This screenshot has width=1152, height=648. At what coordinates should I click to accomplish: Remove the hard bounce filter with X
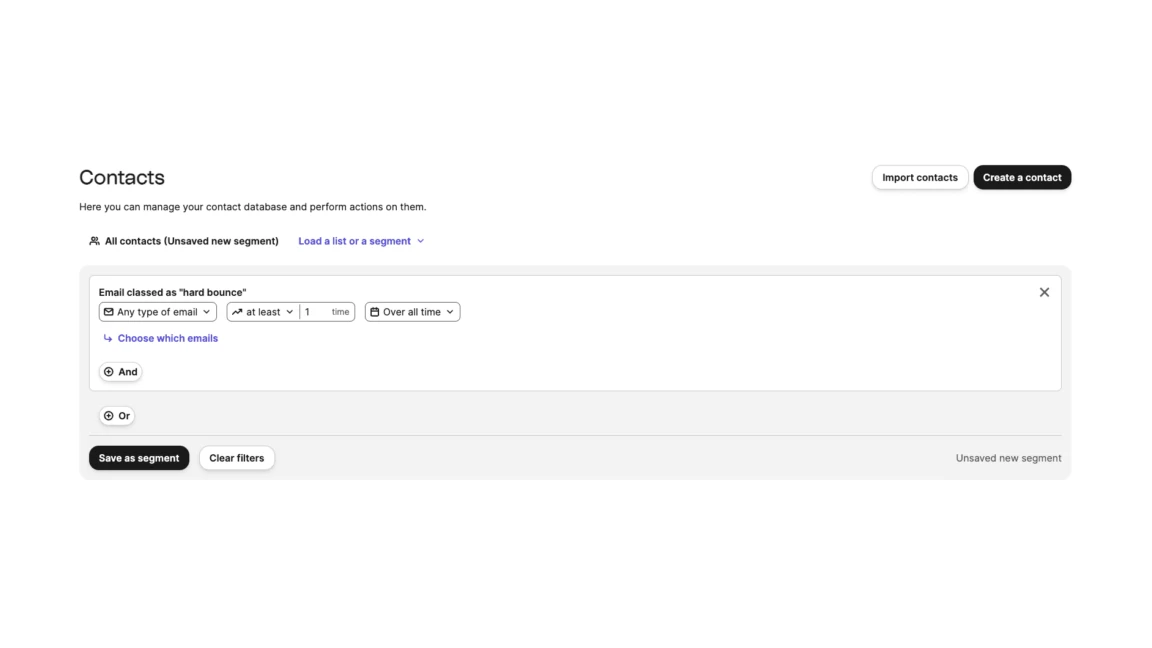click(1044, 292)
